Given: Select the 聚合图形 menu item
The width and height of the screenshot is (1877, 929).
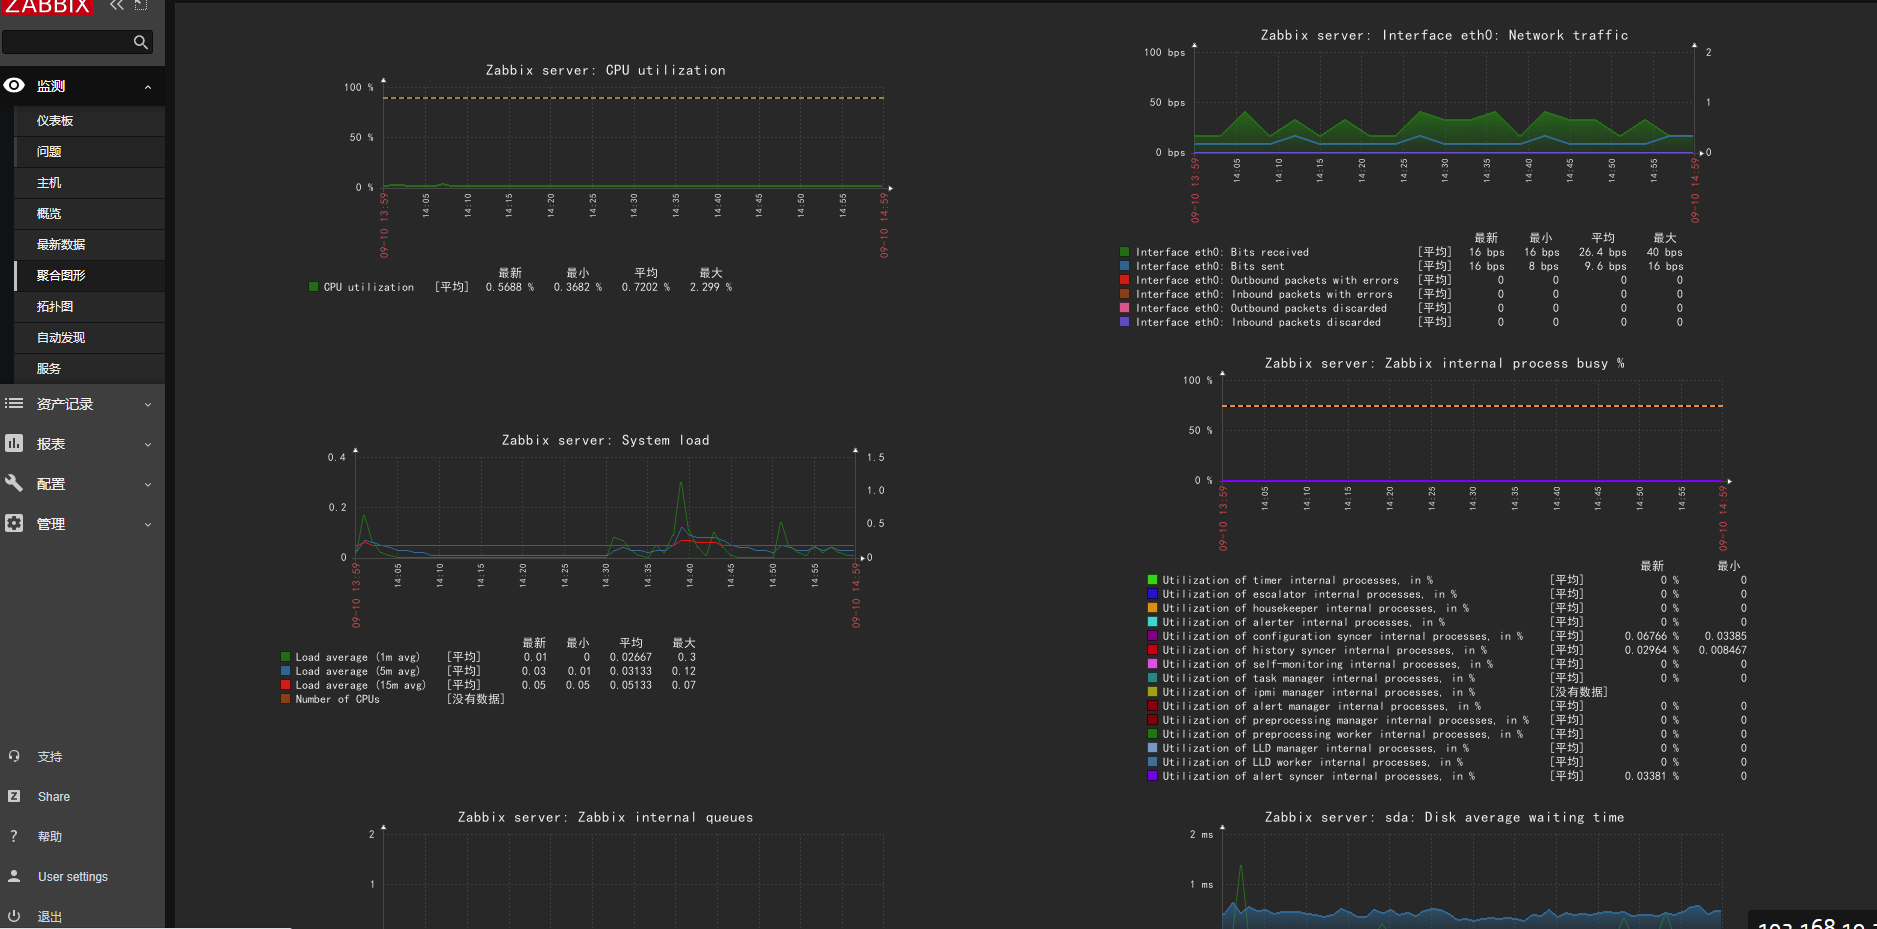Looking at the screenshot, I should point(90,276).
